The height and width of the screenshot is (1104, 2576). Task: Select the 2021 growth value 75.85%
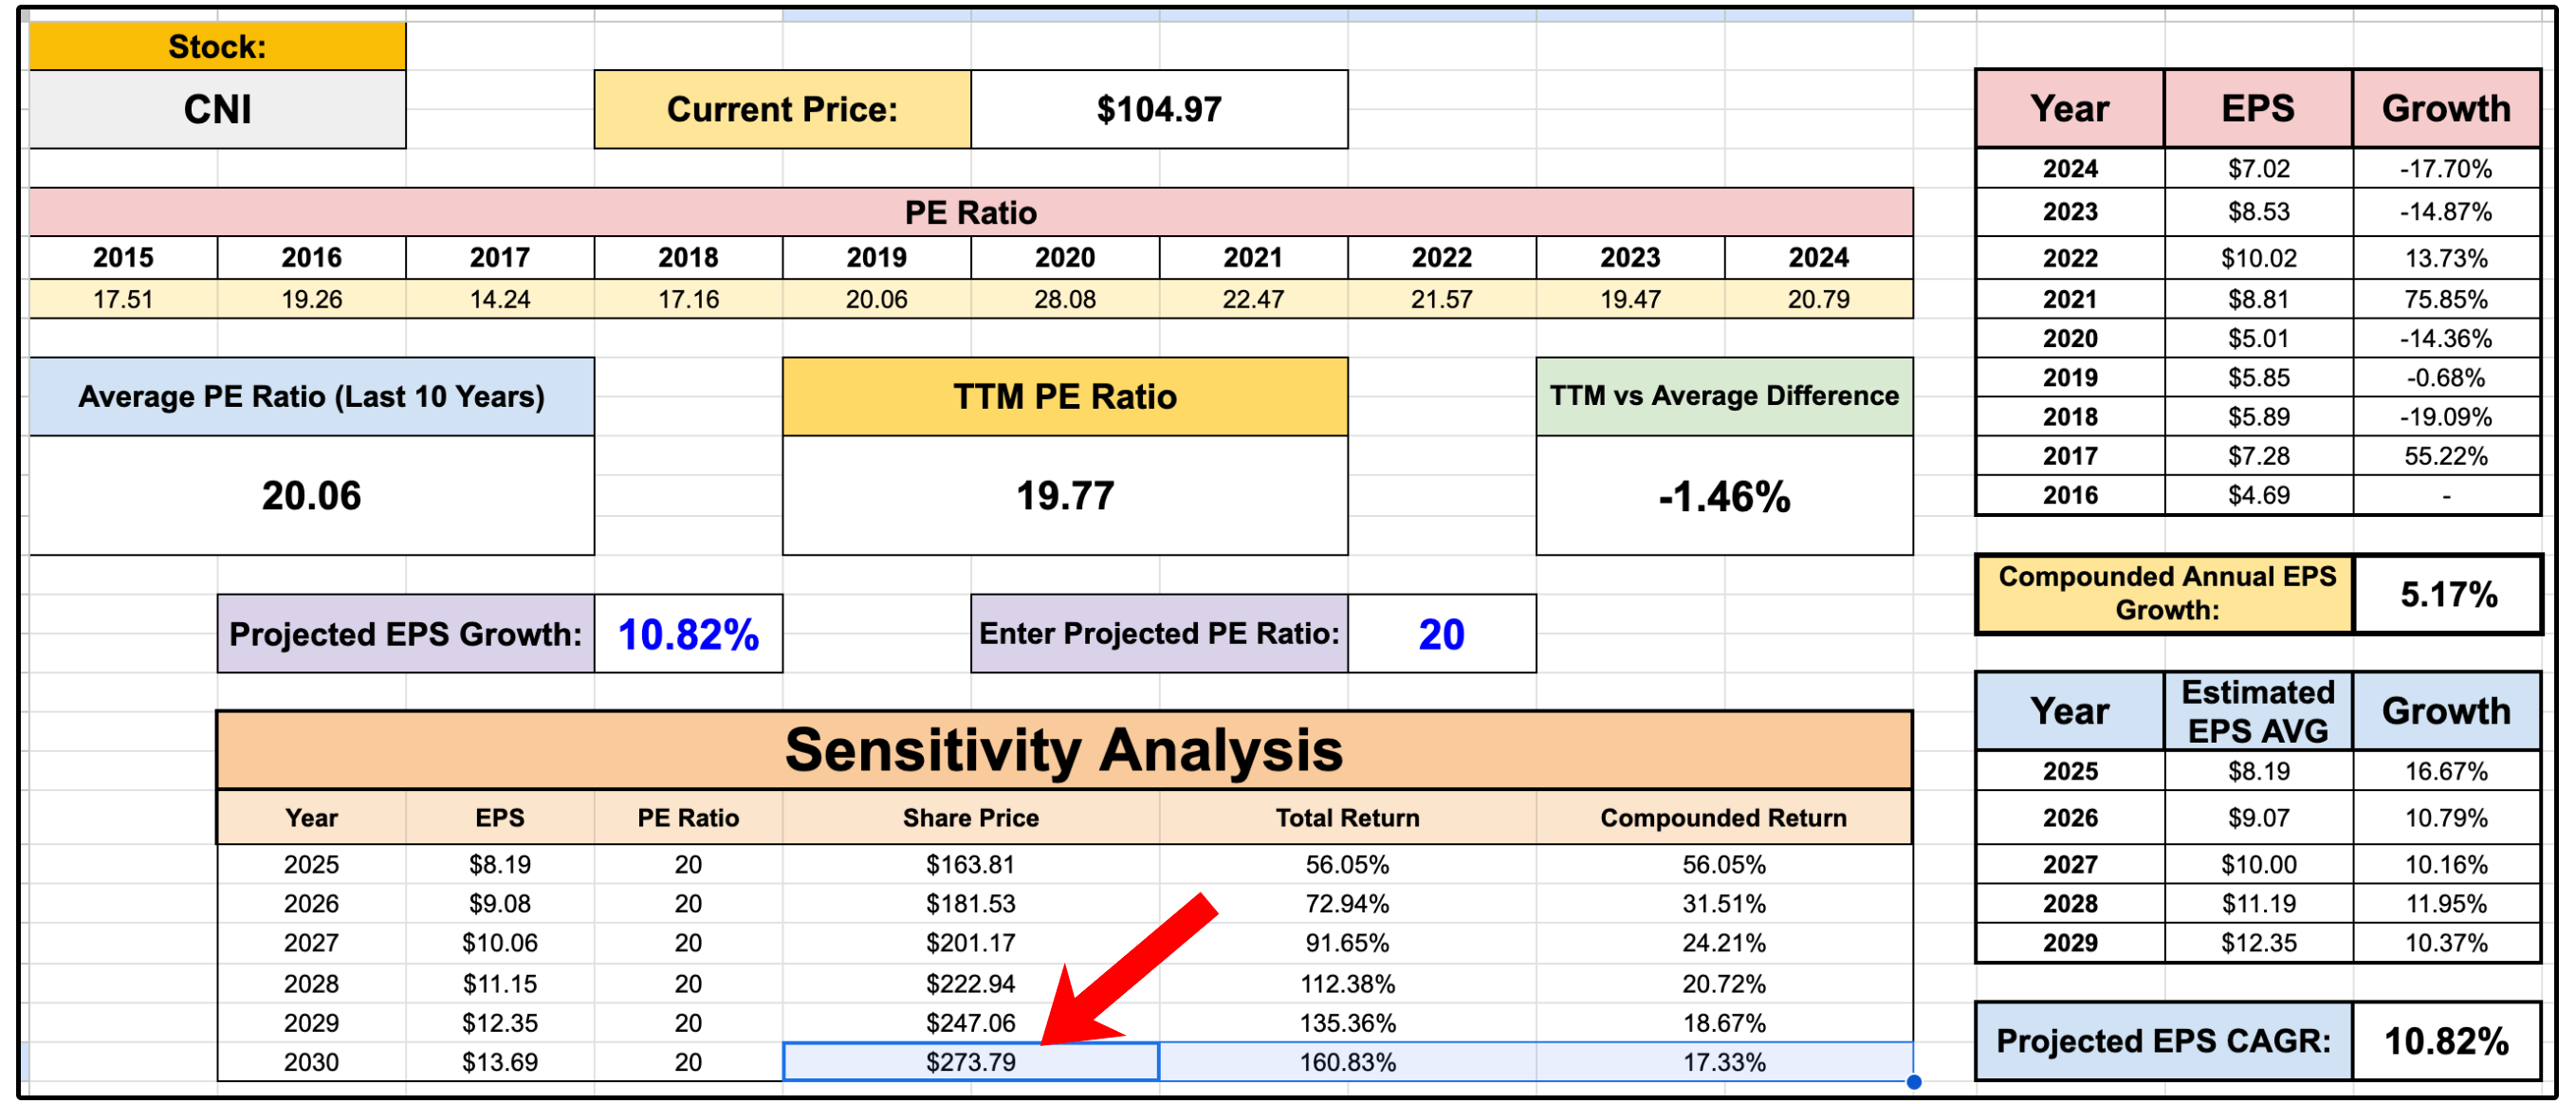(2445, 299)
